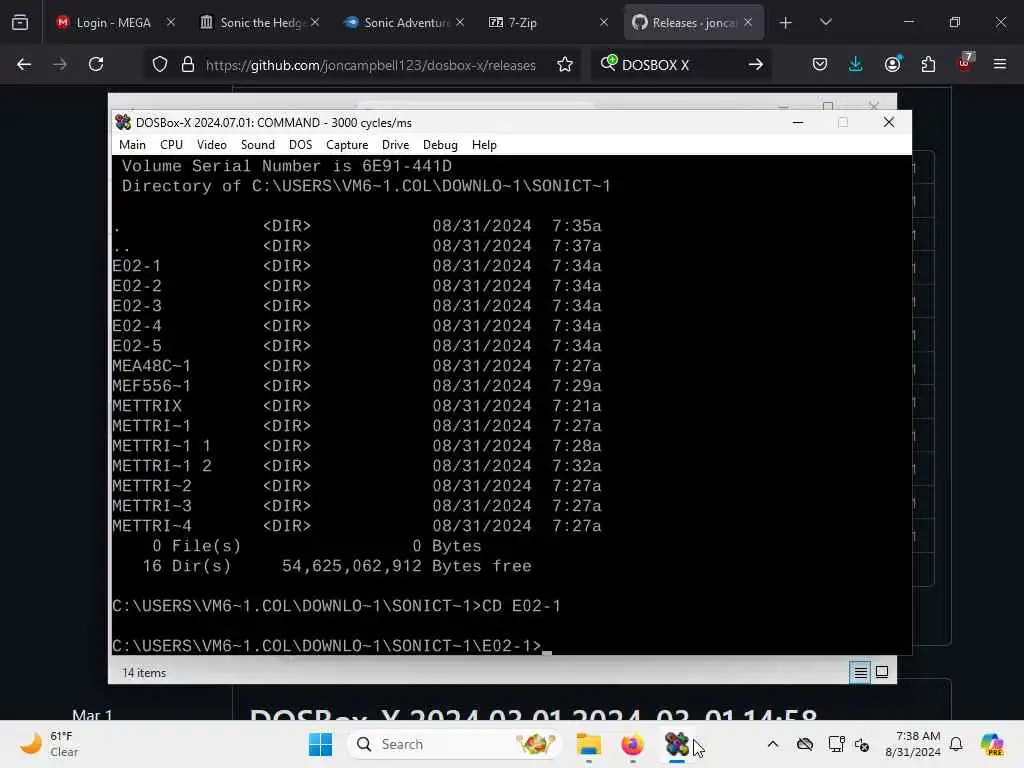
Task: Bookmark this page with the star
Action: pyautogui.click(x=565, y=64)
